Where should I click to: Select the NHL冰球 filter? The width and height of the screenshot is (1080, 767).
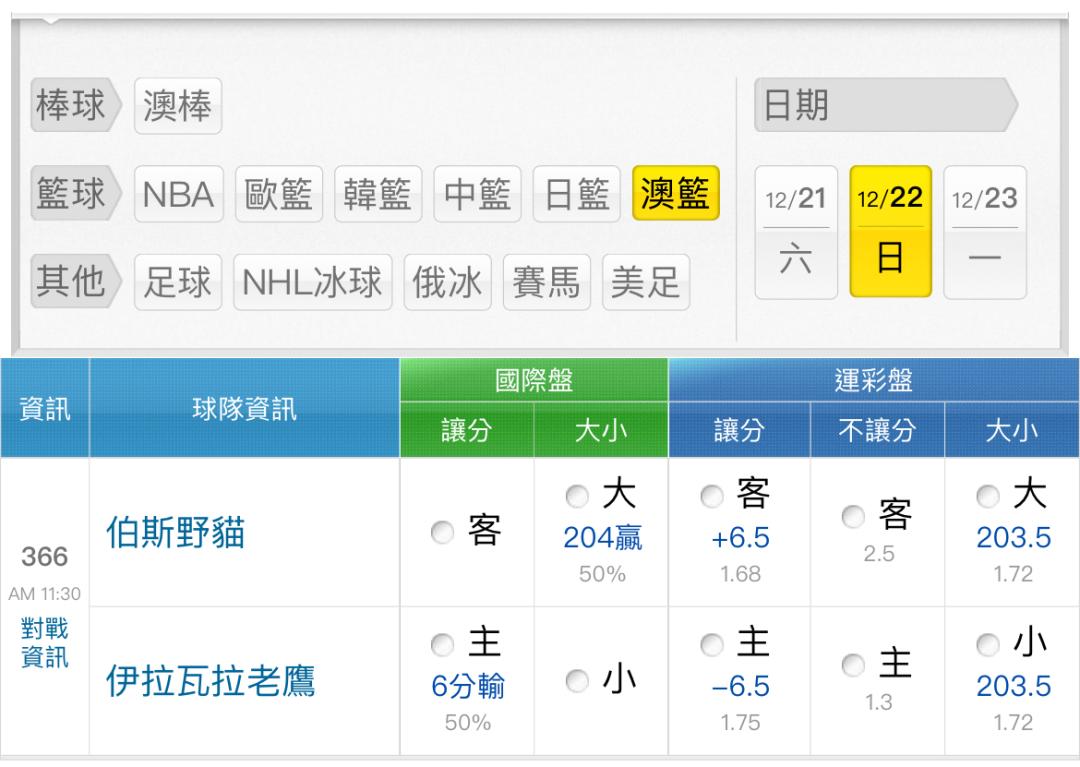(313, 282)
